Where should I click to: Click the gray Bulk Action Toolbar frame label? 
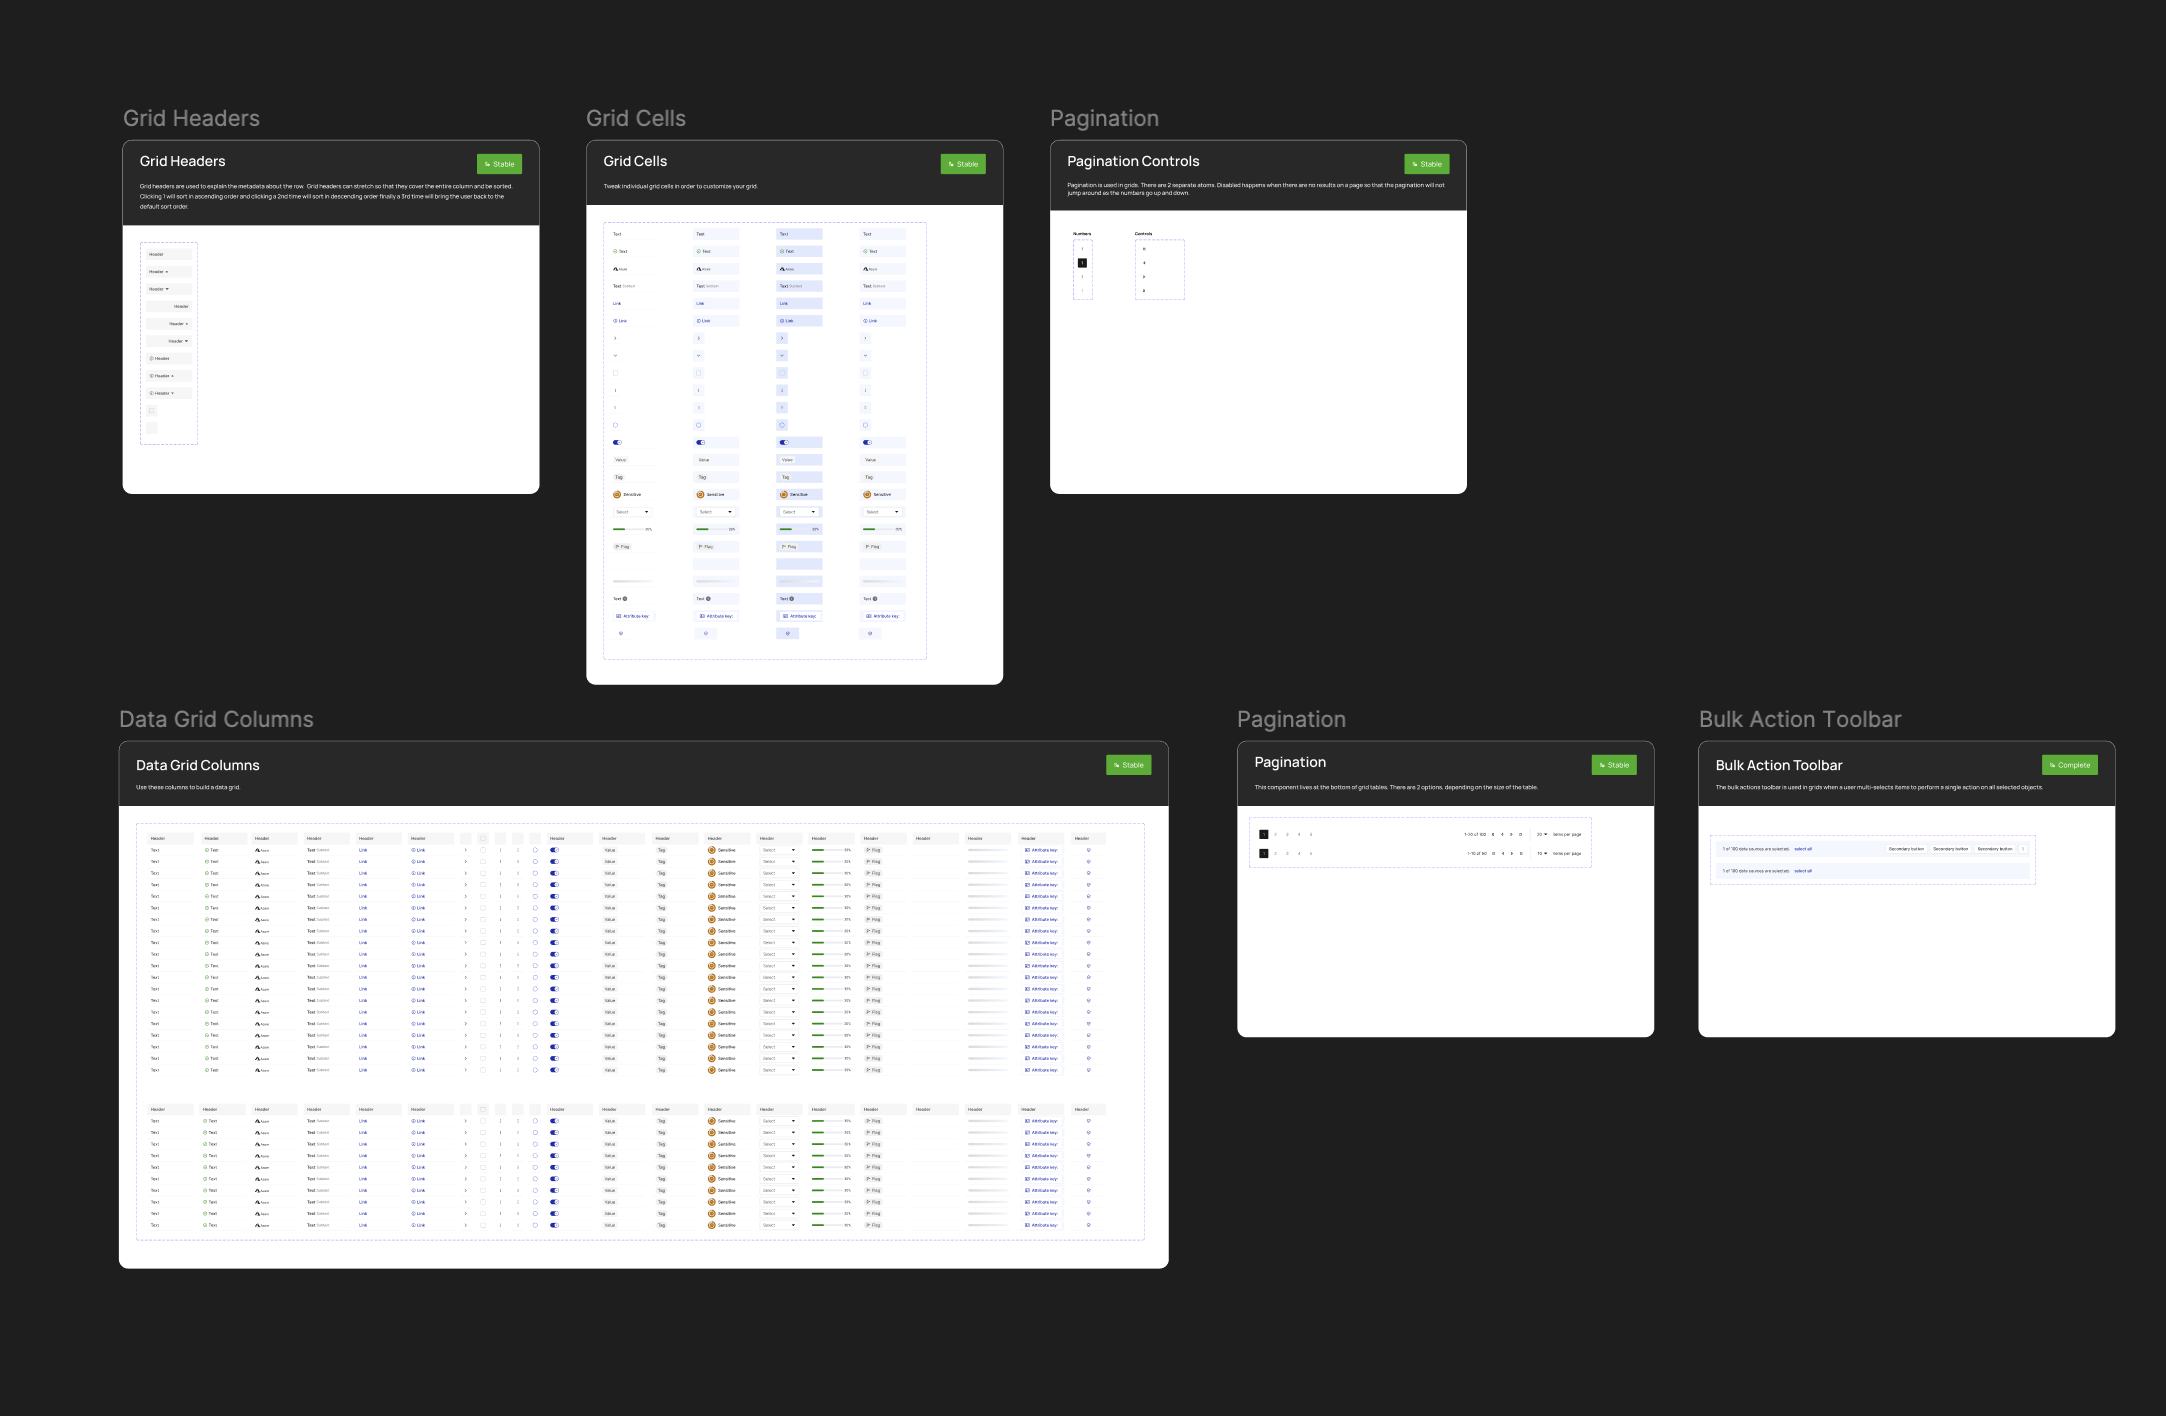pos(1800,719)
